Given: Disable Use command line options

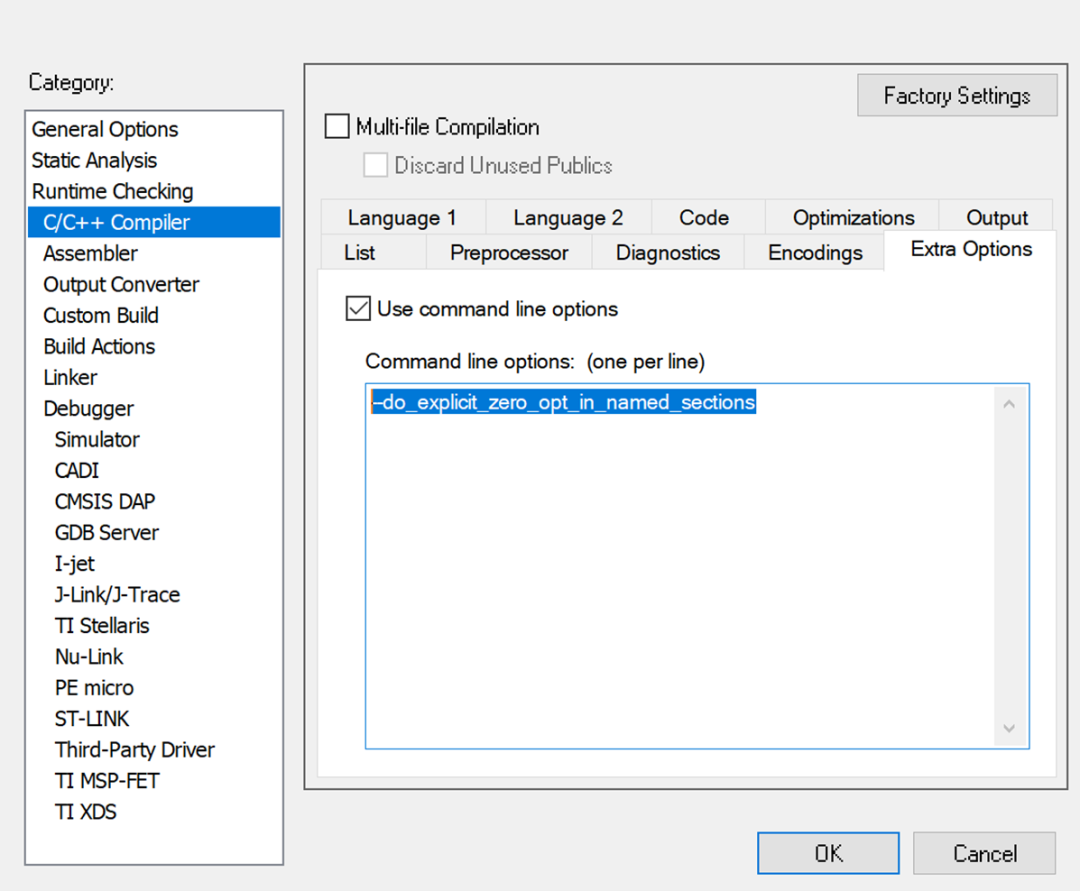Looking at the screenshot, I should coord(357,308).
